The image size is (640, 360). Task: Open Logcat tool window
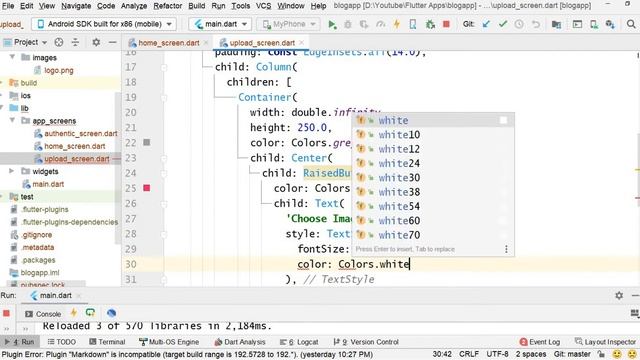[x=299, y=342]
